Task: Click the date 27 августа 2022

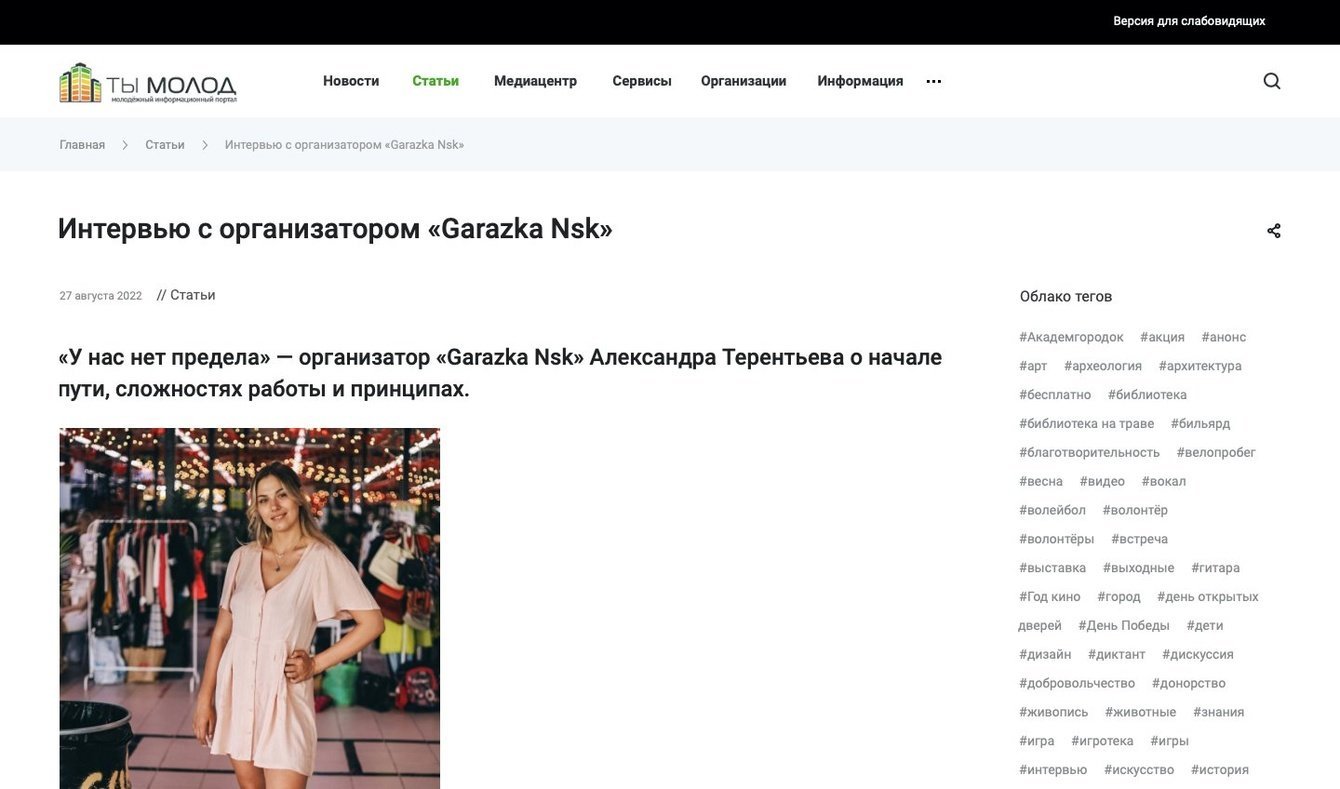Action: [x=101, y=296]
